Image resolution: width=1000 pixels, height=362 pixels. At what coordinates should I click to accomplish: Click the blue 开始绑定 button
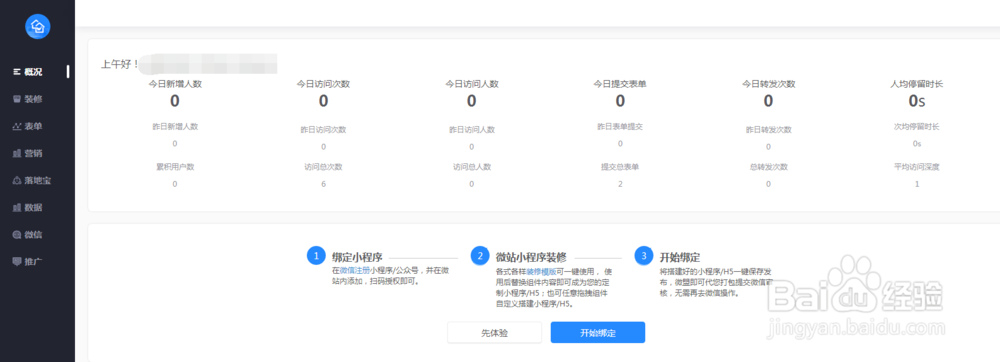coord(598,333)
